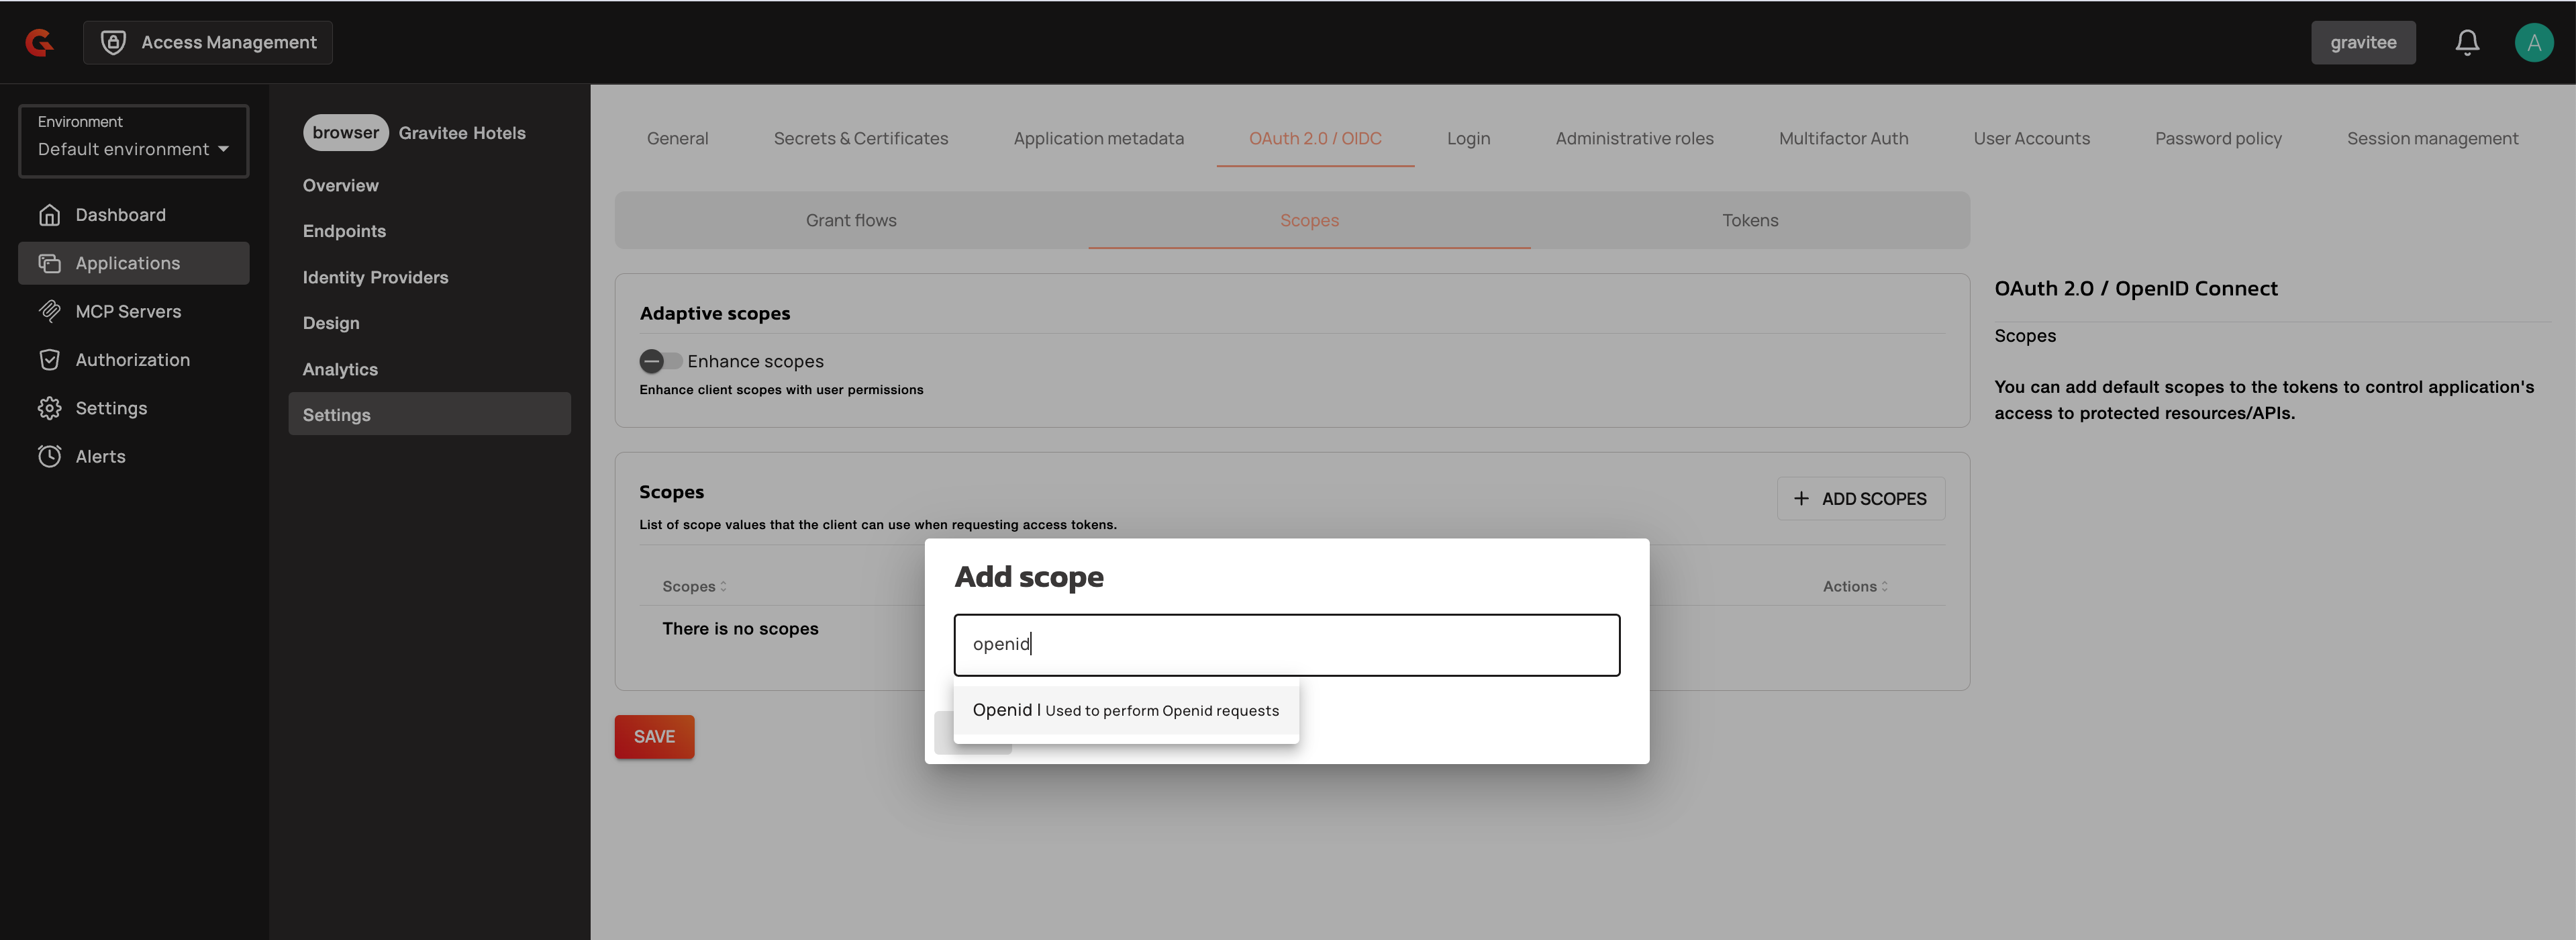Click the Access Management shield icon
The height and width of the screenshot is (940, 2576).
click(113, 42)
